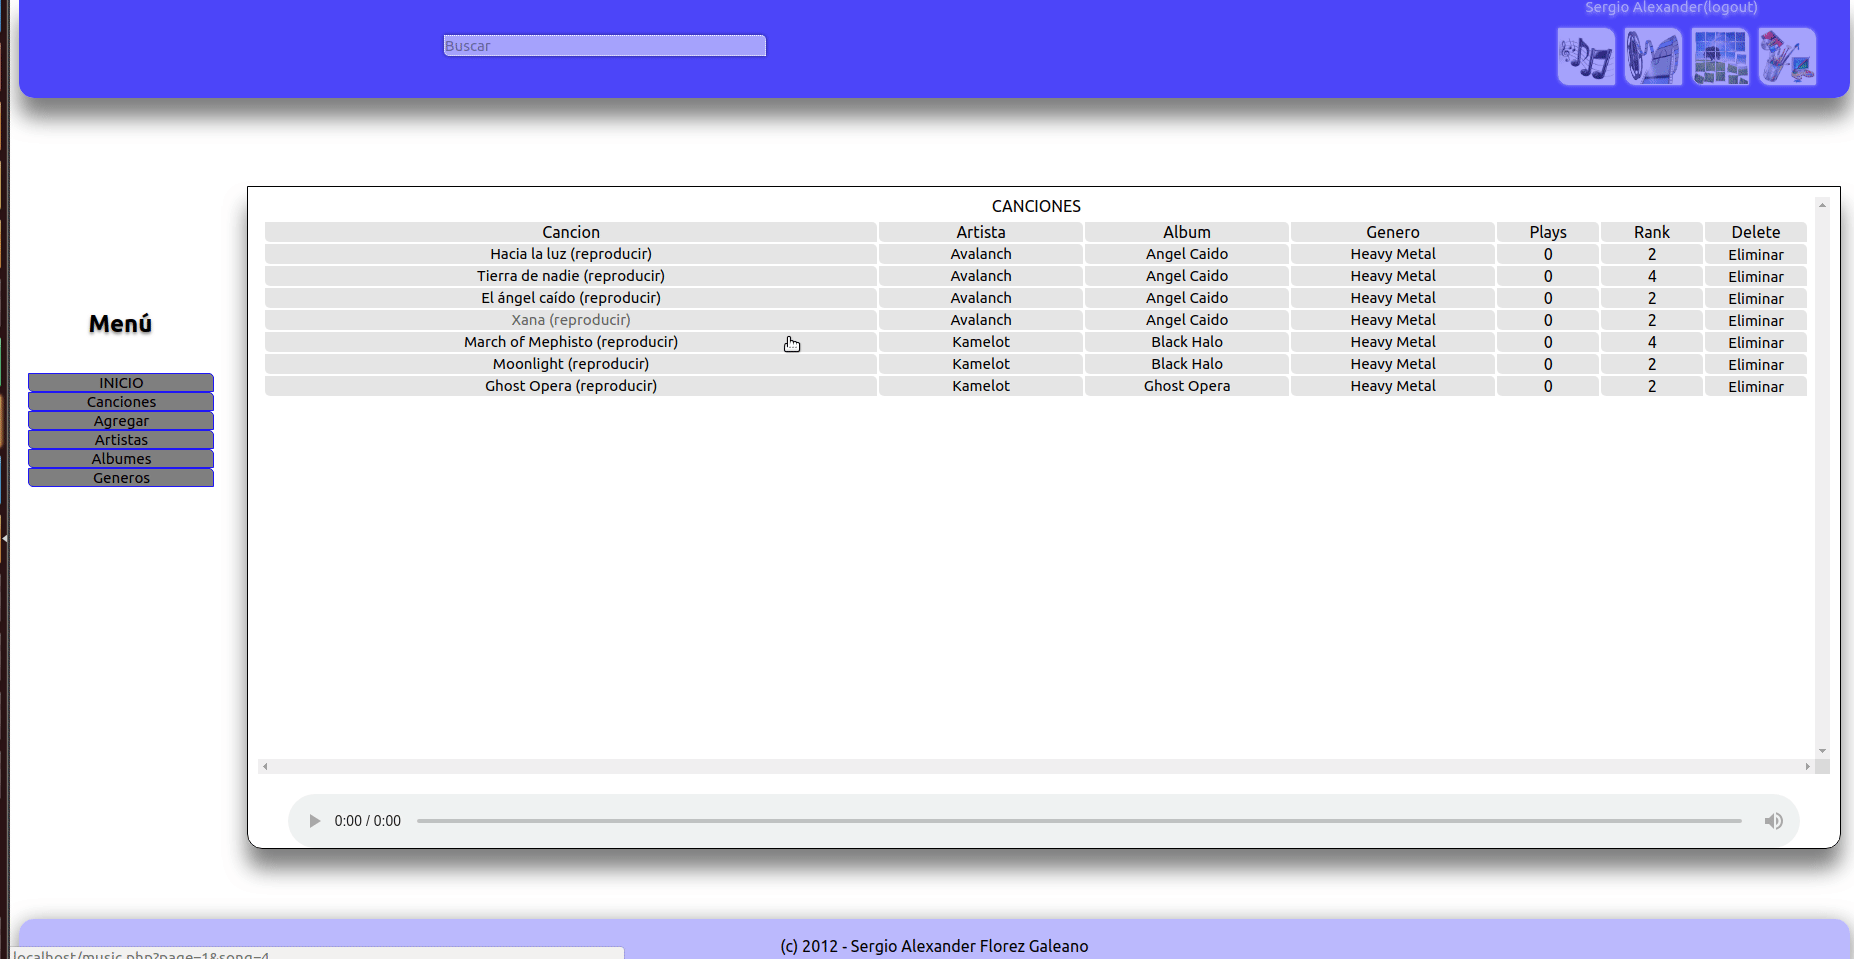Select the Canciones menu entry
Screen dimensions: 1854x959
click(x=121, y=401)
